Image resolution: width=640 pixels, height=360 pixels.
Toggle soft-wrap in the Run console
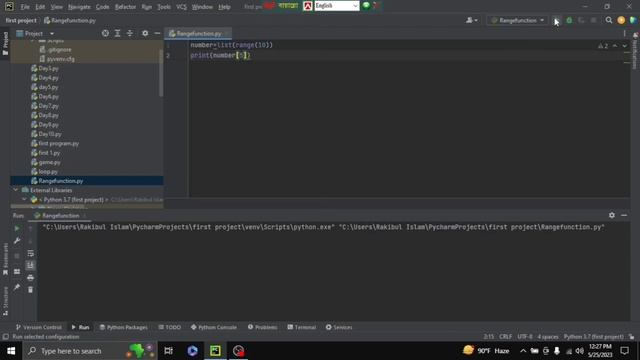coord(30,253)
